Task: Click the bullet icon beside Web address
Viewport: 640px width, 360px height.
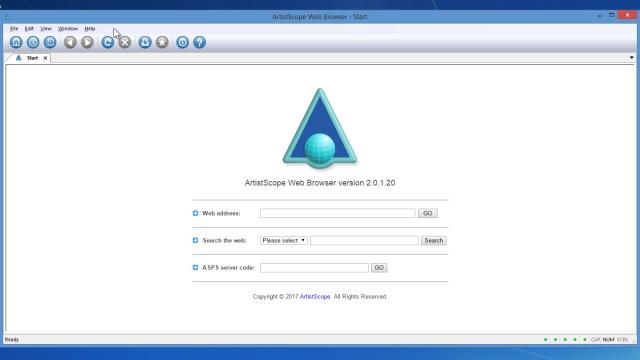Action: tap(195, 213)
